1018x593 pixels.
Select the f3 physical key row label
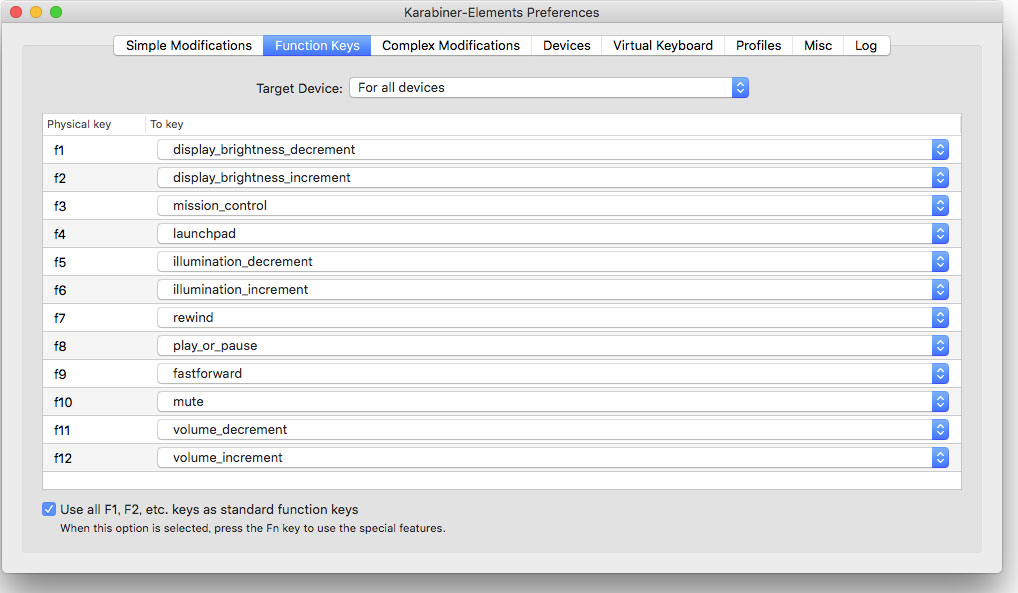[60, 206]
